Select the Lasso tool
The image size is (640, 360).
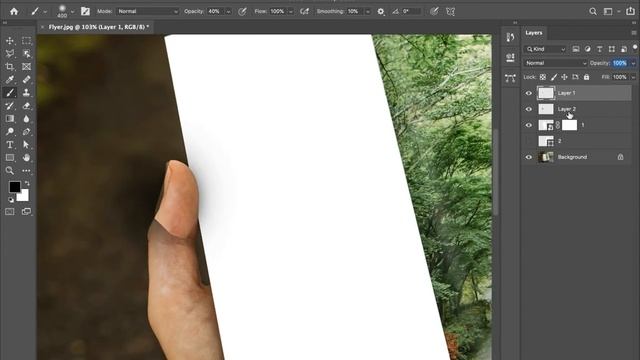point(10,53)
